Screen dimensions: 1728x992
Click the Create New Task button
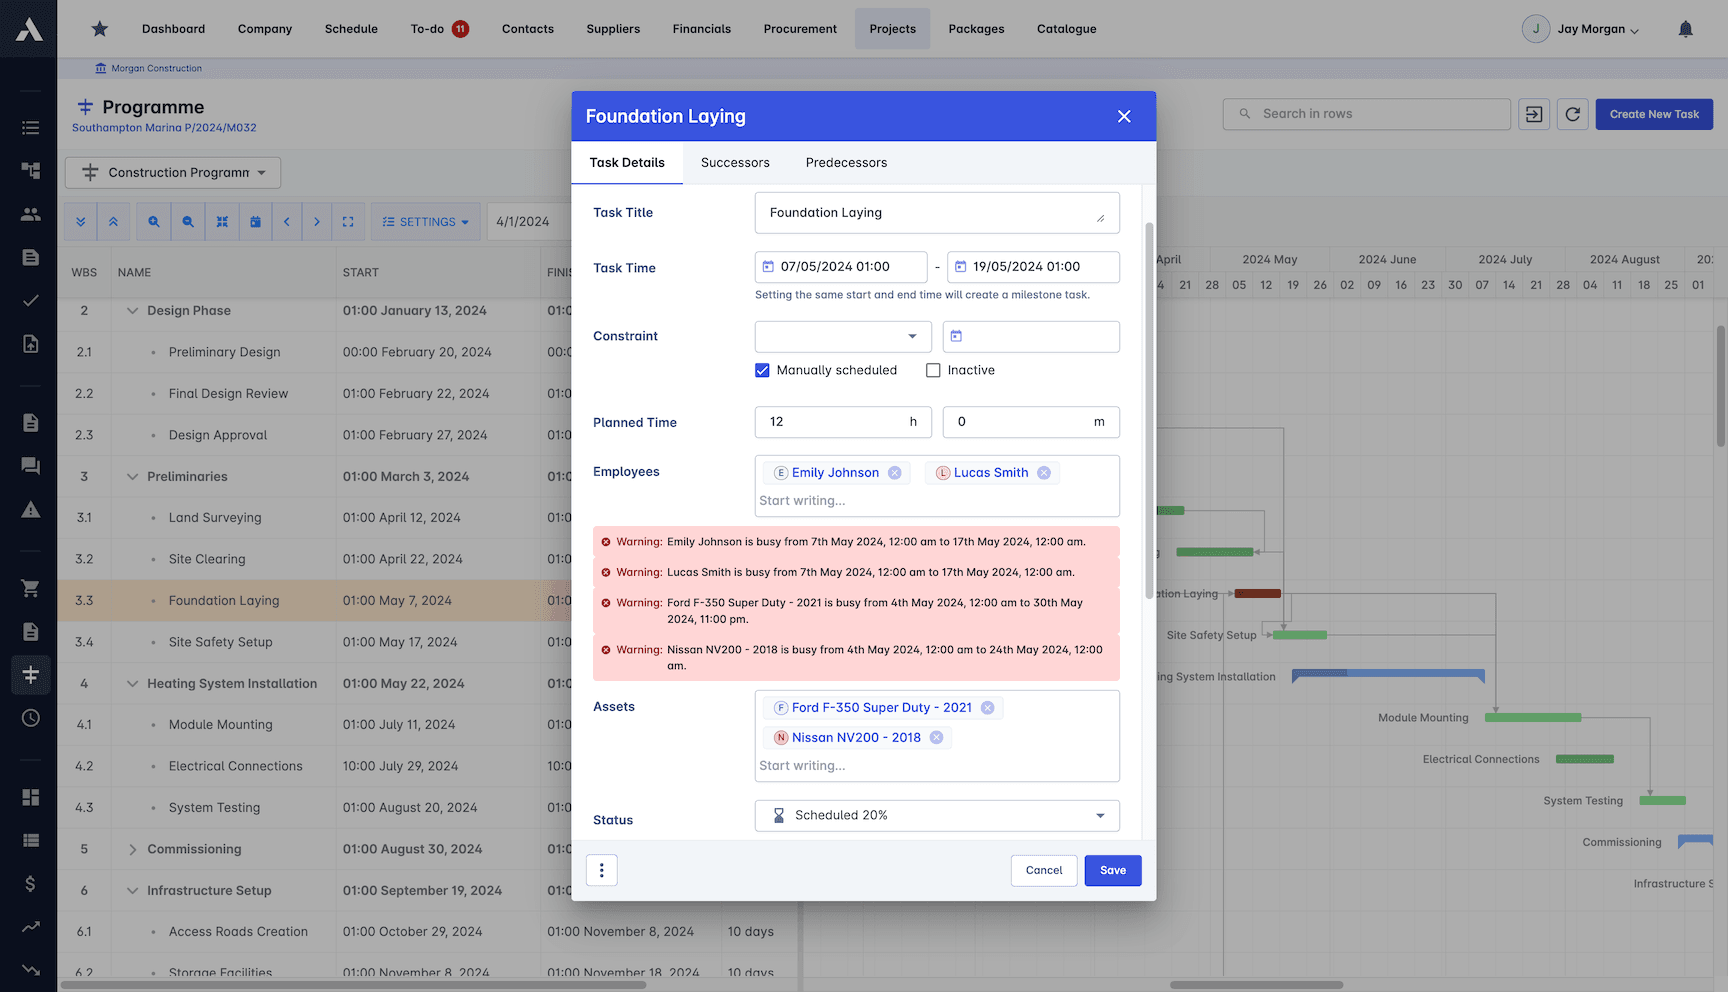point(1654,114)
